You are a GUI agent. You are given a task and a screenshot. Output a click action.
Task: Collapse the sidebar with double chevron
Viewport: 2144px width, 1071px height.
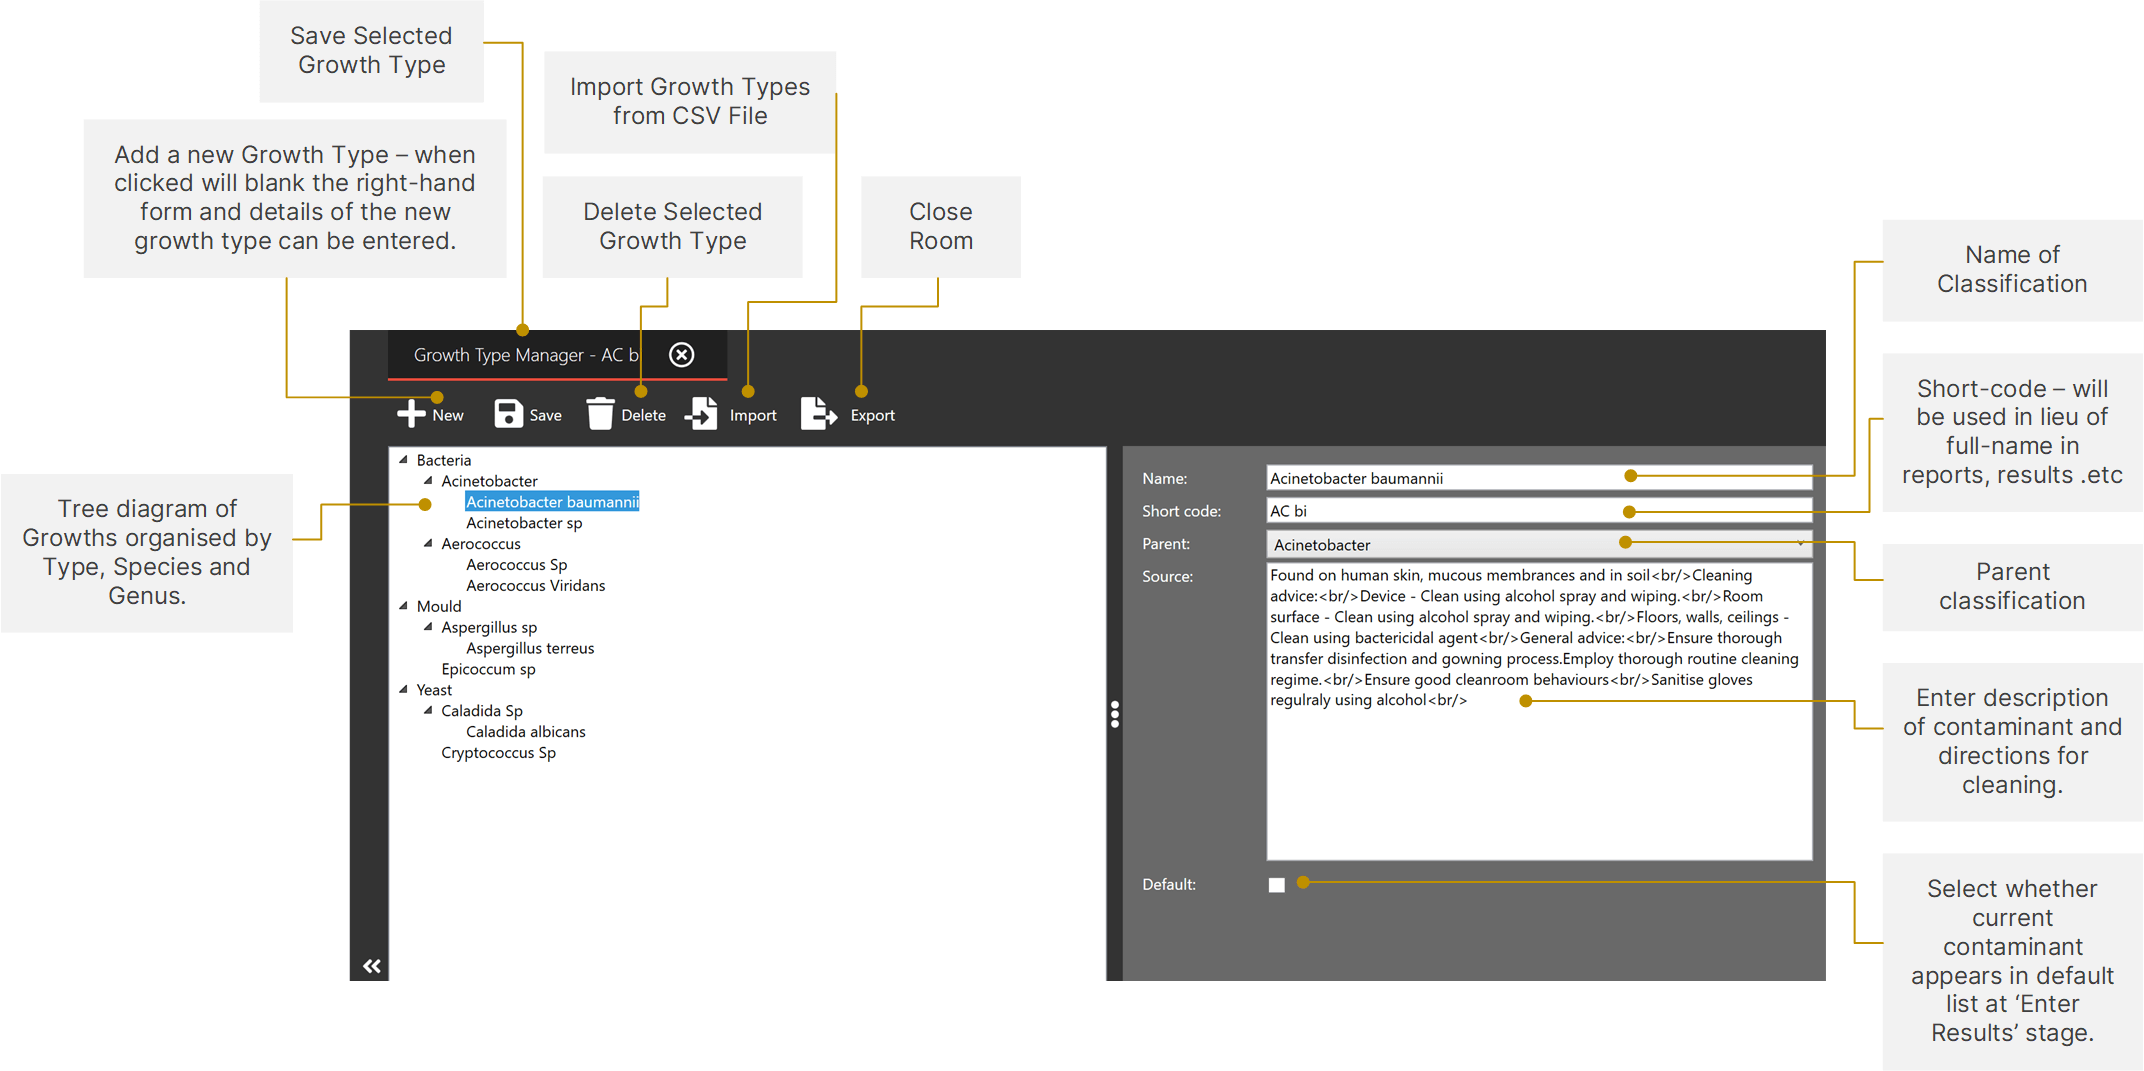372,965
